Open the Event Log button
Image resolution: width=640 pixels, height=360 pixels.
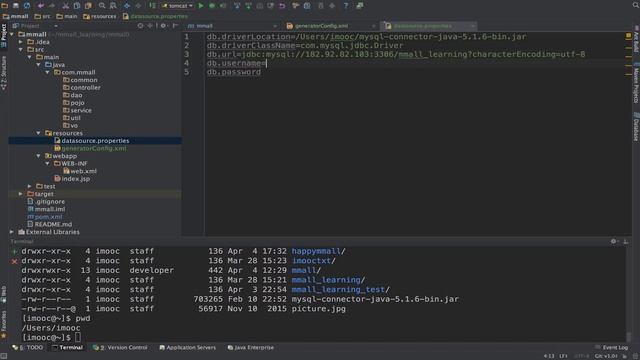point(611,348)
